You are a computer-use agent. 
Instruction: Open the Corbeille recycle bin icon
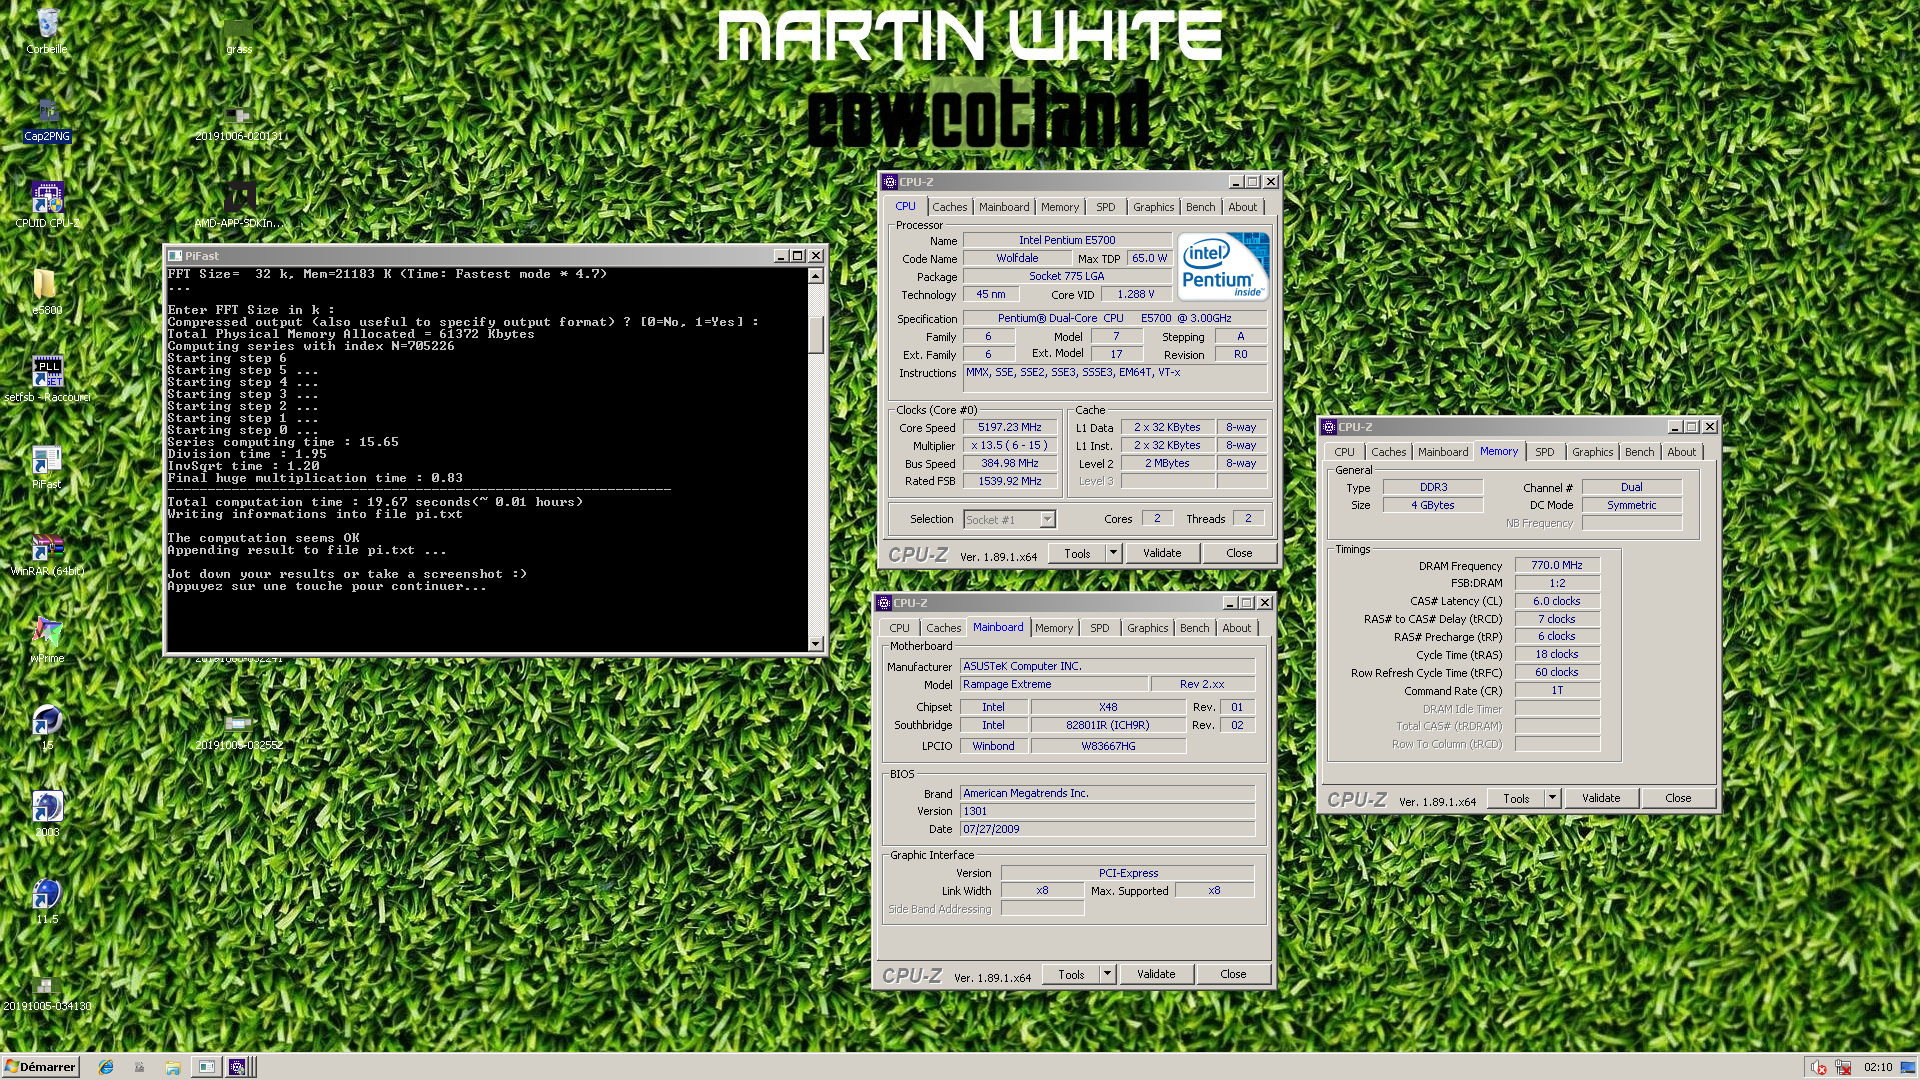(x=47, y=30)
